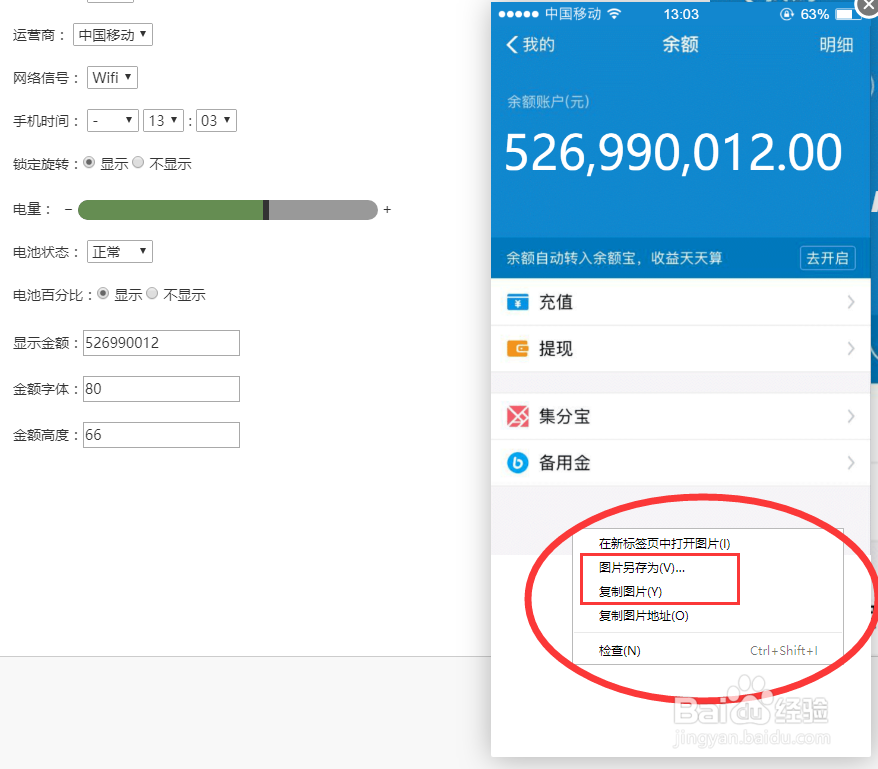Tap 明细 in the phone header
878x769 pixels.
(x=836, y=44)
